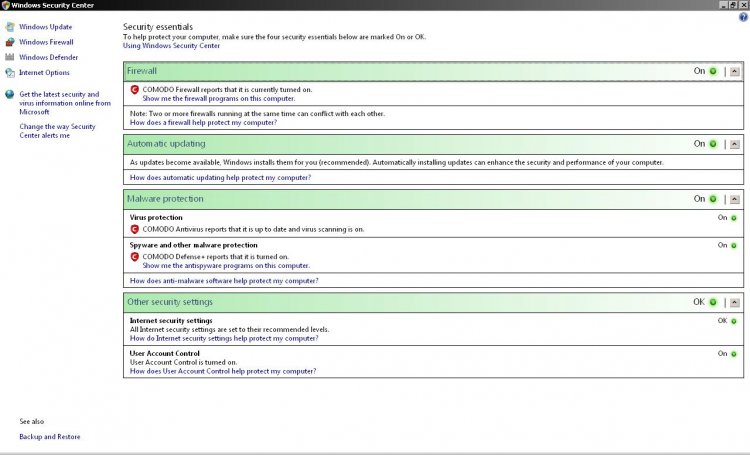
Task: Open the Backup and Restore link
Action: point(50,437)
